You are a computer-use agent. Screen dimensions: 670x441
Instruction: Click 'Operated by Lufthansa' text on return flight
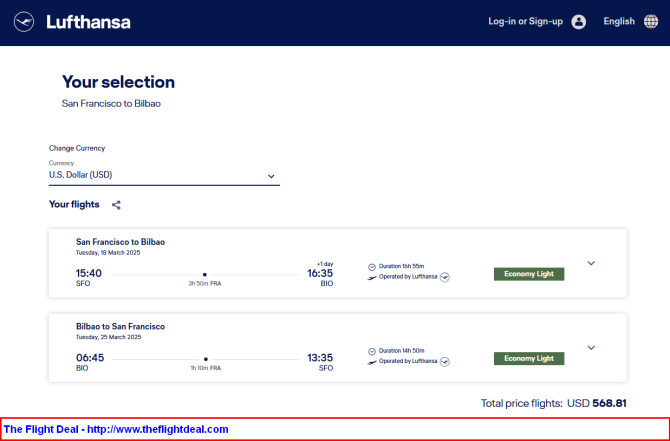point(408,362)
